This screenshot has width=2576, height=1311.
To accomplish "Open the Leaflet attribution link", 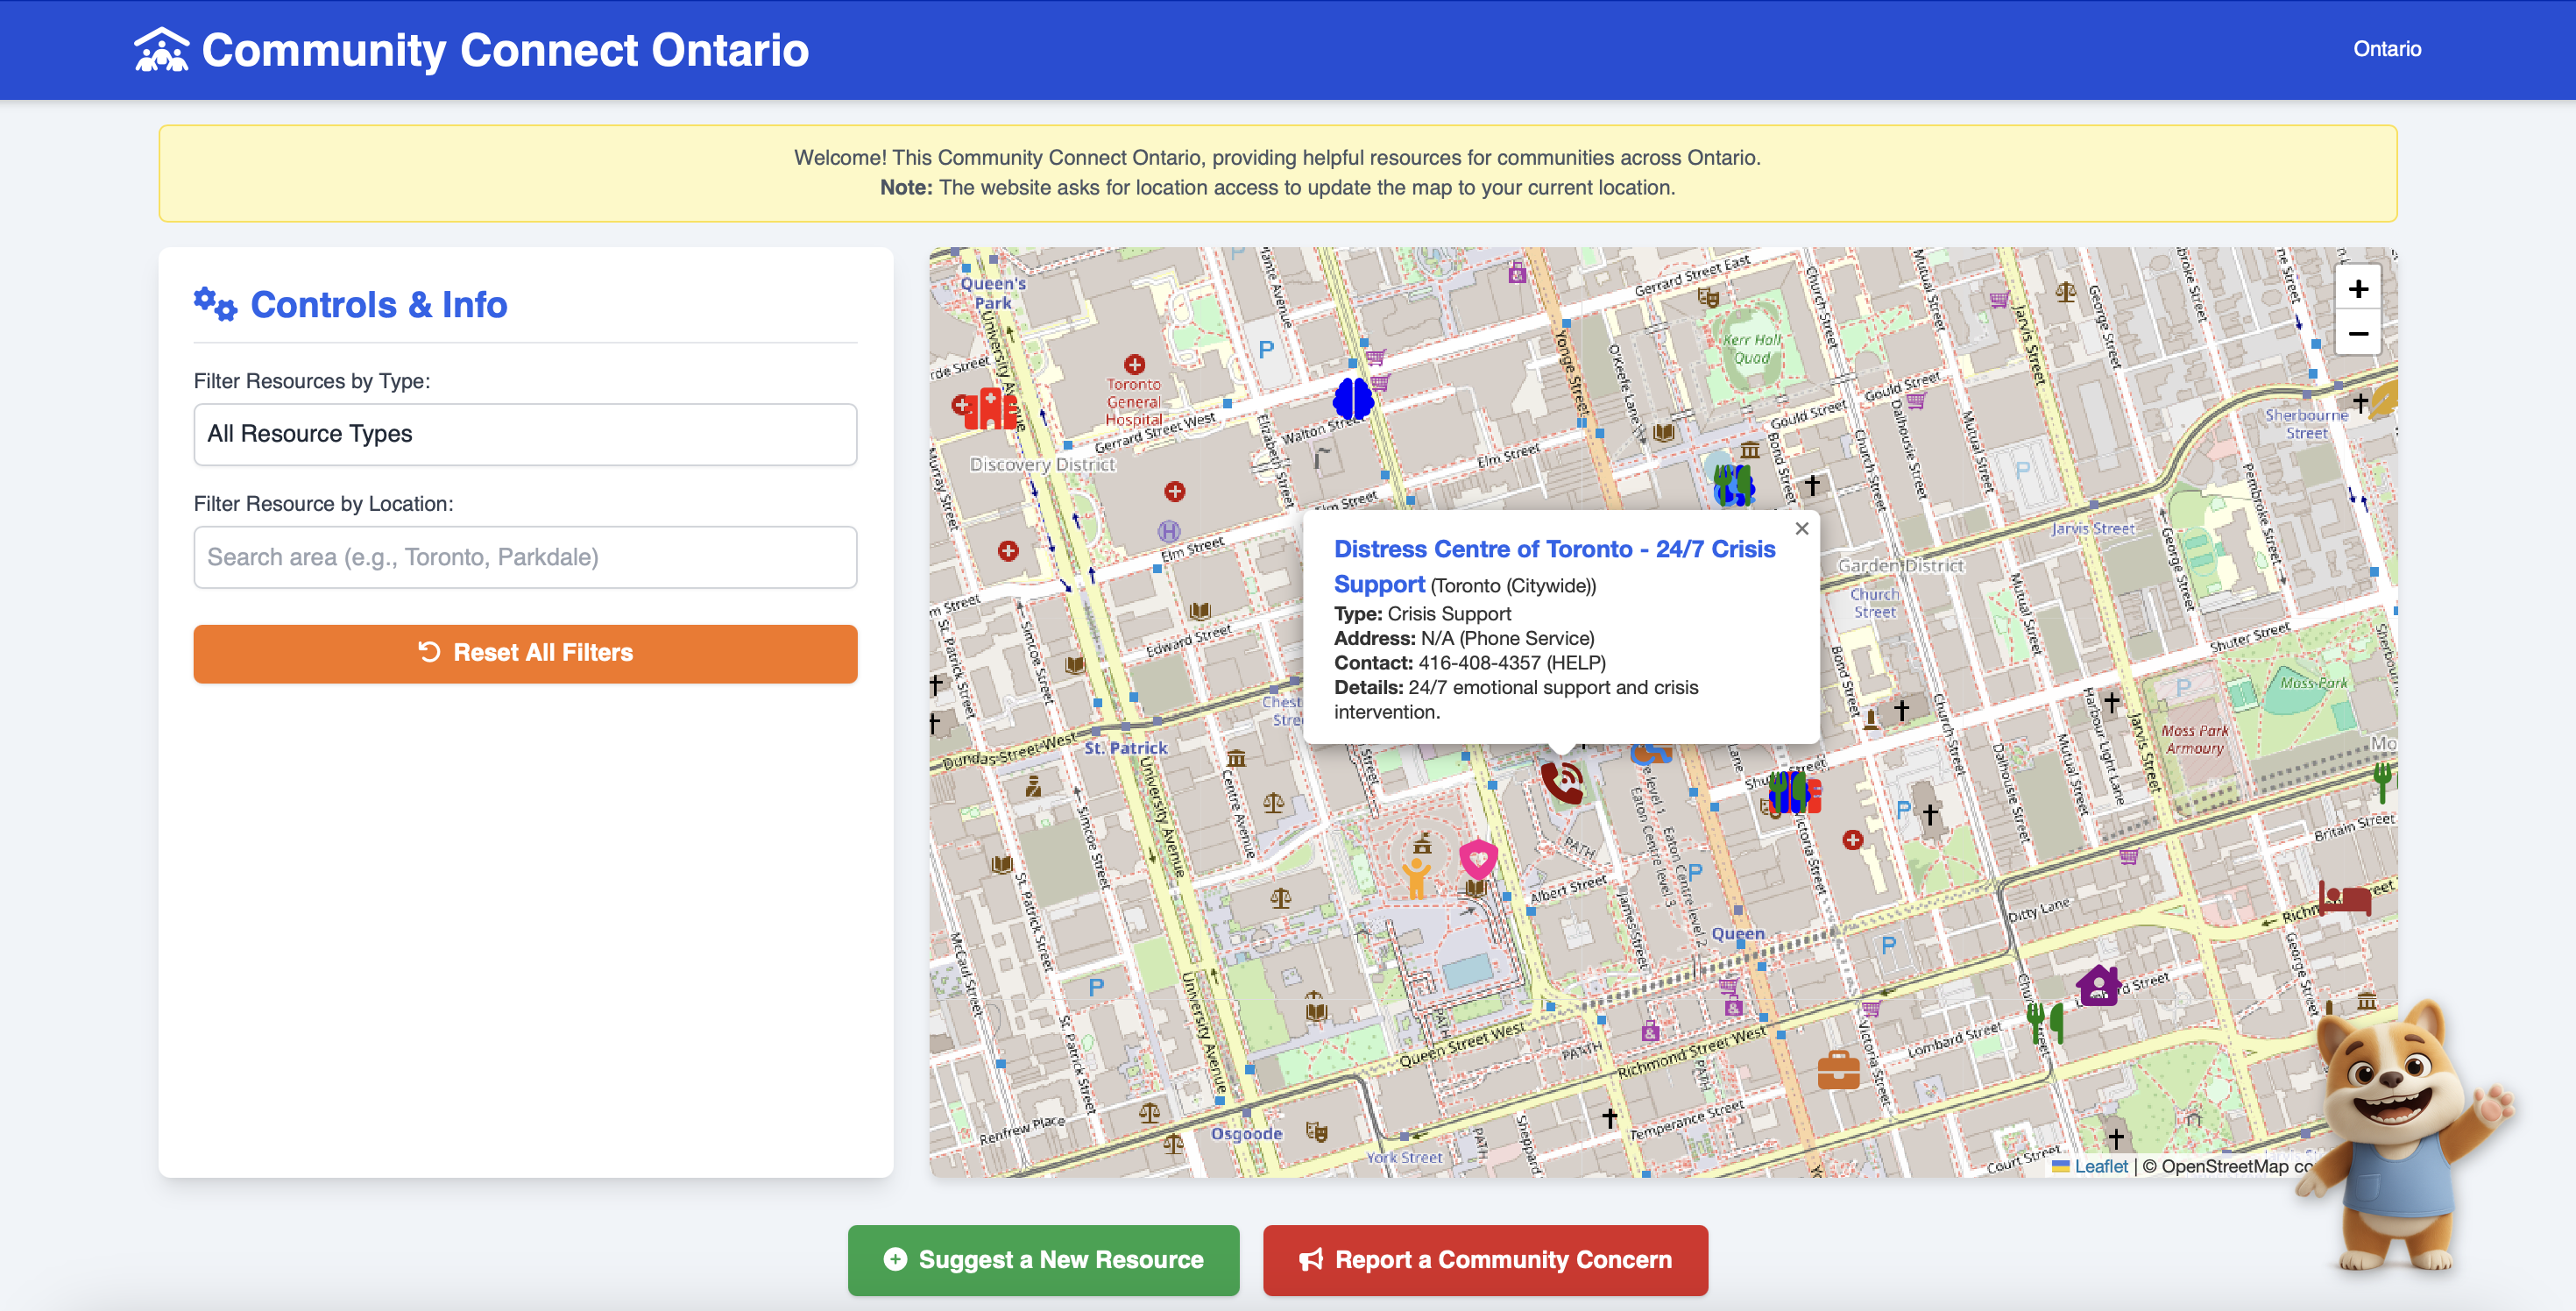I will (x=2100, y=1166).
